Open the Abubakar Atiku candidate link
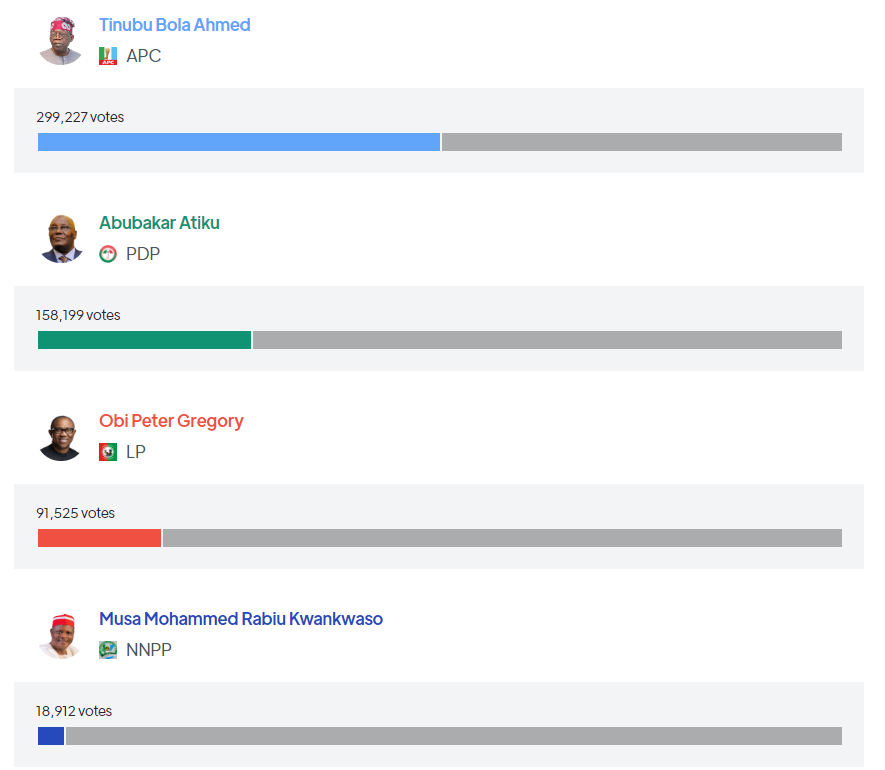This screenshot has height=770, width=885. tap(159, 223)
